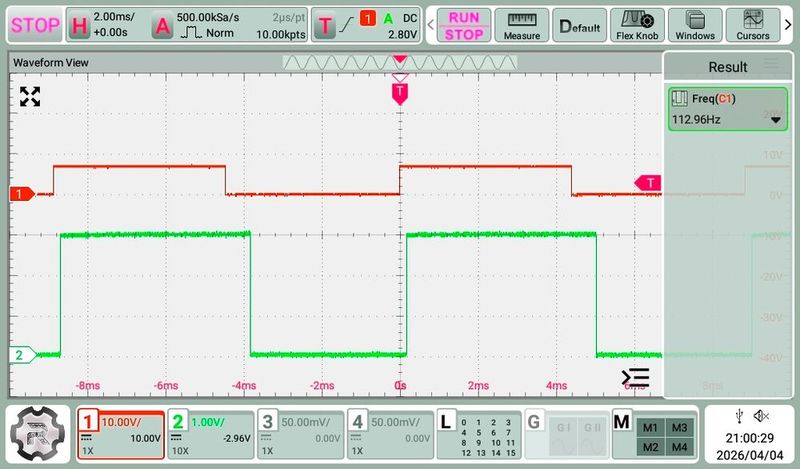Screen dimensions: 800x469
Task: Click channel 4 50.00mV/ scale value
Action: point(395,422)
